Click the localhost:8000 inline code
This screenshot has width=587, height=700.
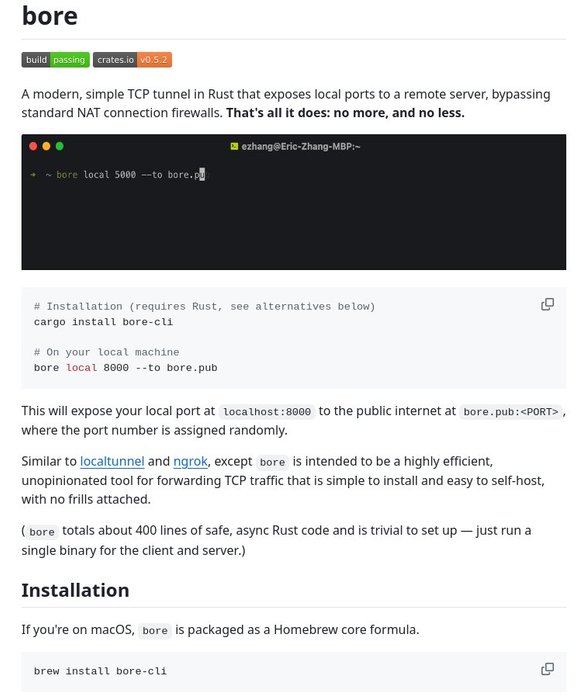click(267, 412)
